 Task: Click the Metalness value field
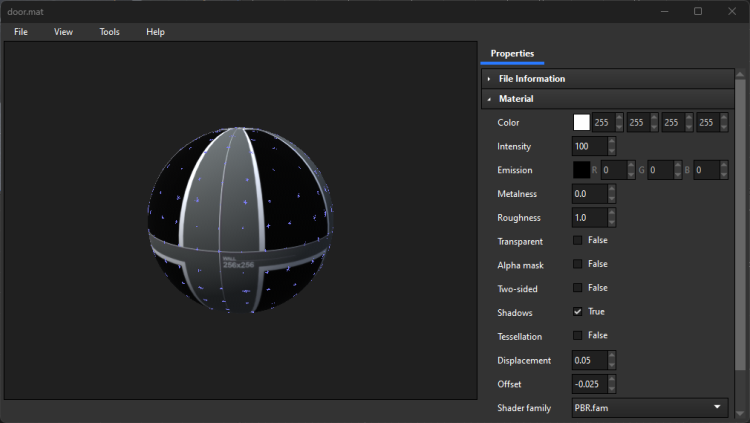tap(588, 194)
